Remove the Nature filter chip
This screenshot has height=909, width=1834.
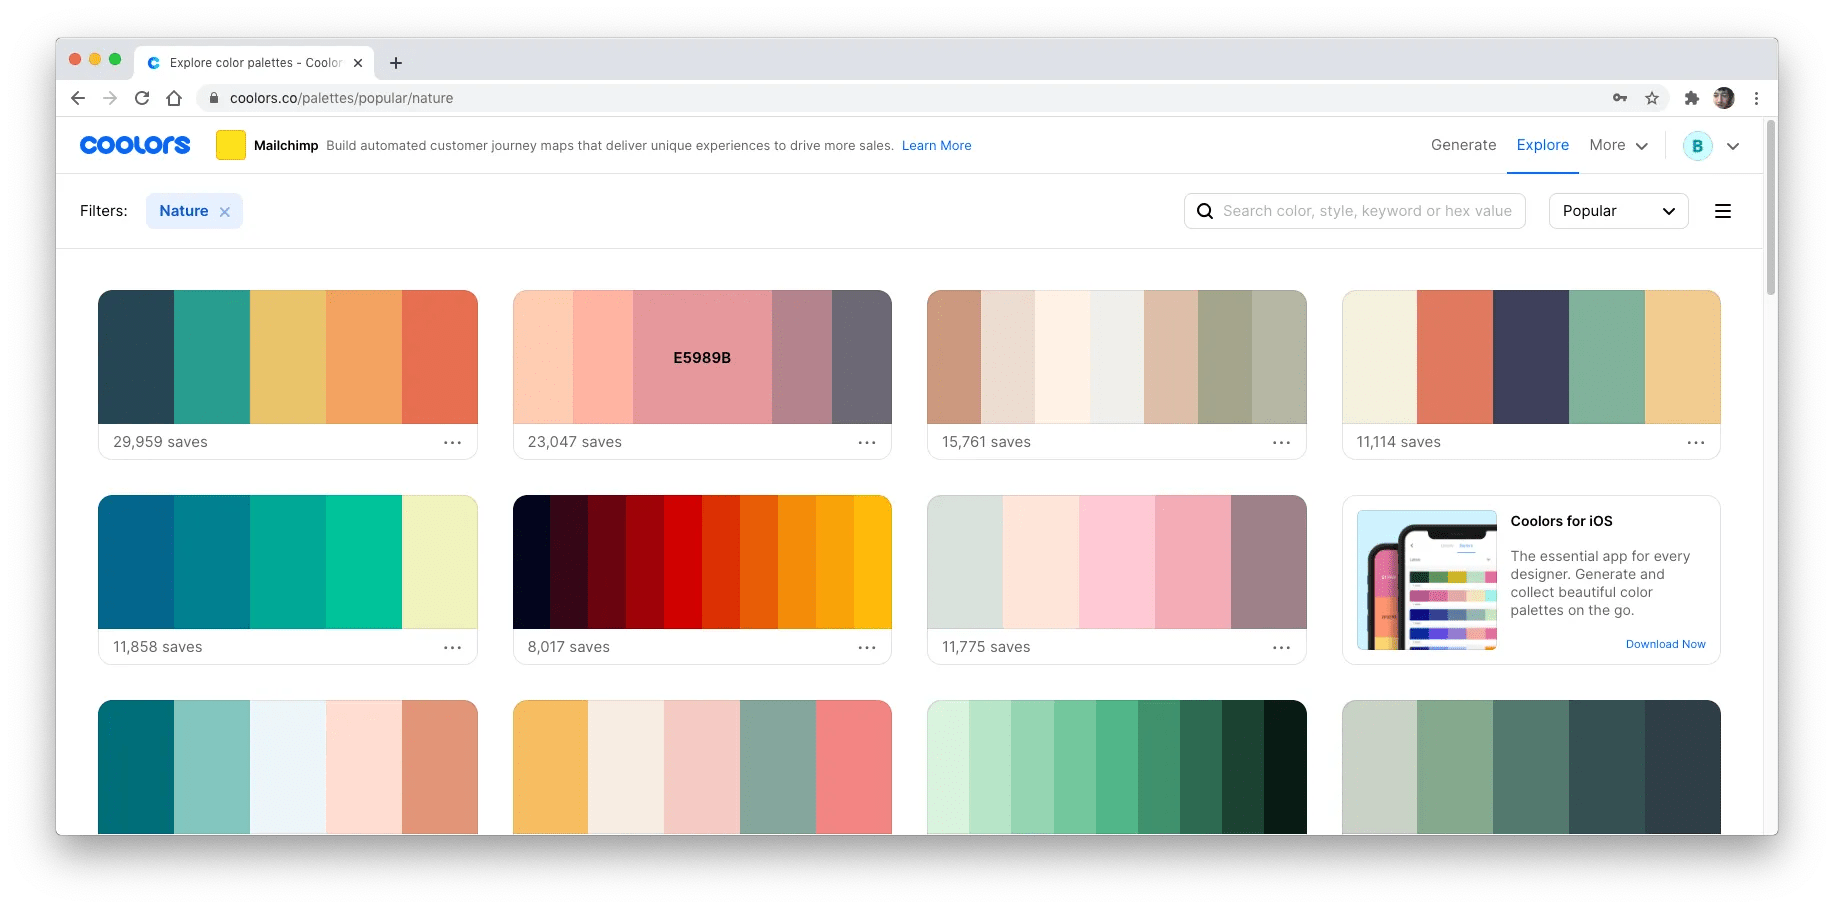click(224, 211)
